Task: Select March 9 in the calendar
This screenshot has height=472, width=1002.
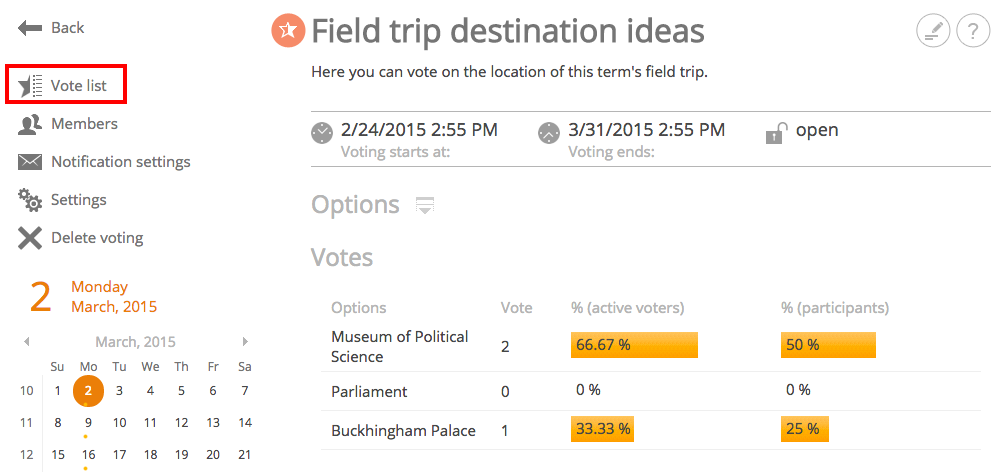Action: point(88,422)
